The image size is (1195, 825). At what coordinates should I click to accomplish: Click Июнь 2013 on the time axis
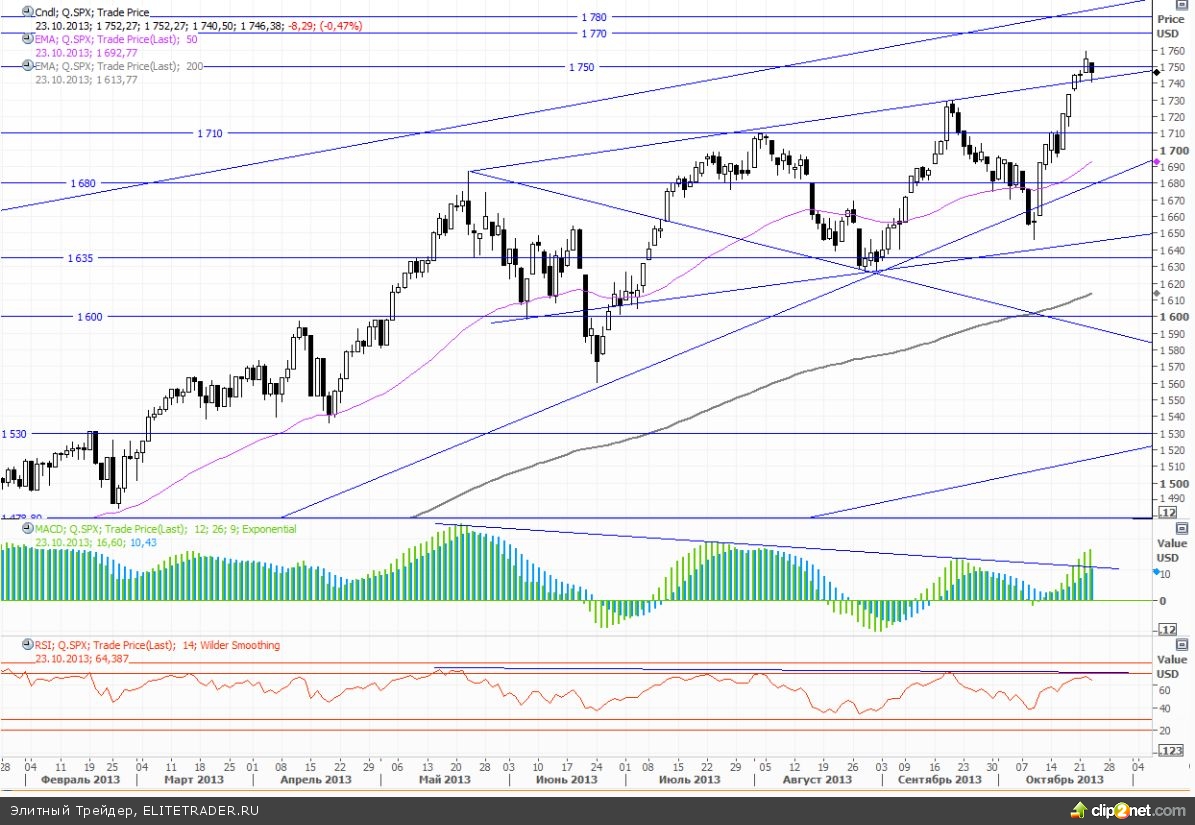click(x=566, y=779)
